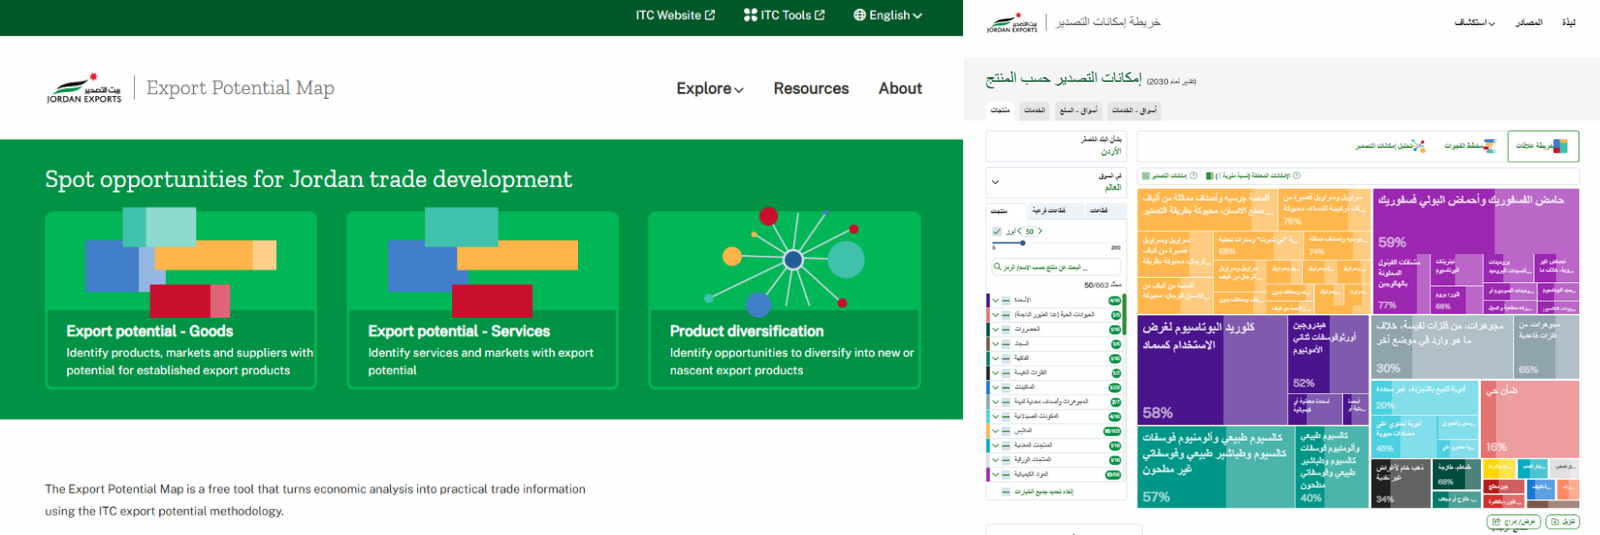Open the ITC Tools grid menu
The image size is (1600, 535).
784,15
